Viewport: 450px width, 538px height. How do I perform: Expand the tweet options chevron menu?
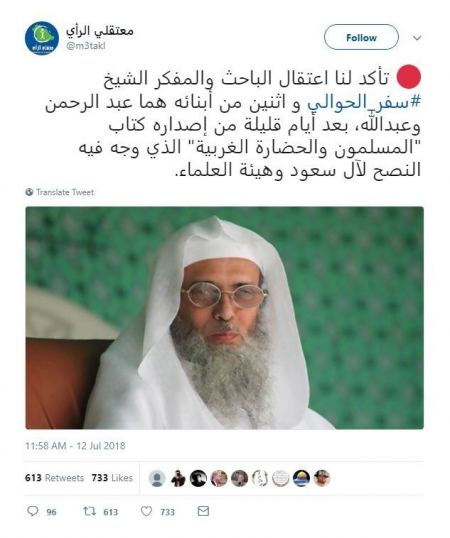[417, 37]
